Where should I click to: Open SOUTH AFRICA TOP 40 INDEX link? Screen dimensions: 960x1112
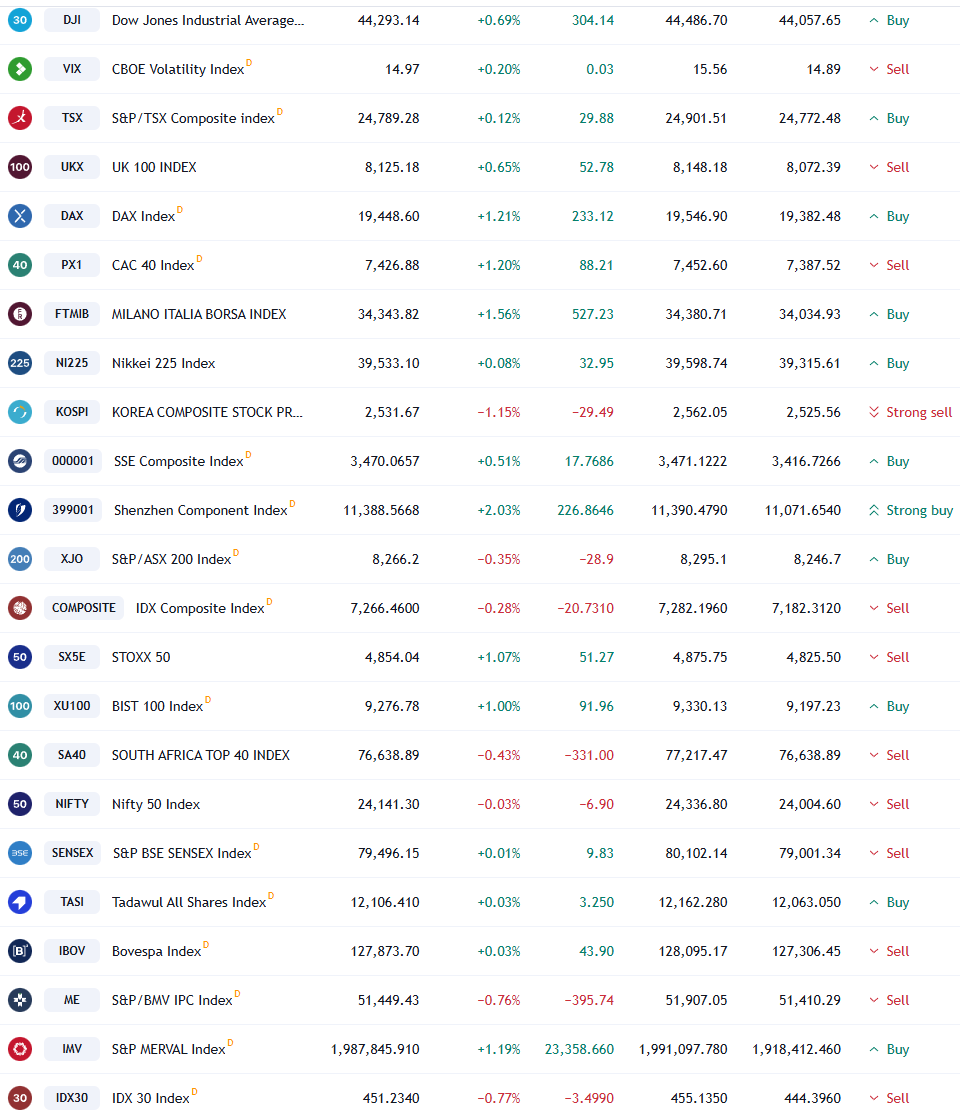click(x=201, y=755)
